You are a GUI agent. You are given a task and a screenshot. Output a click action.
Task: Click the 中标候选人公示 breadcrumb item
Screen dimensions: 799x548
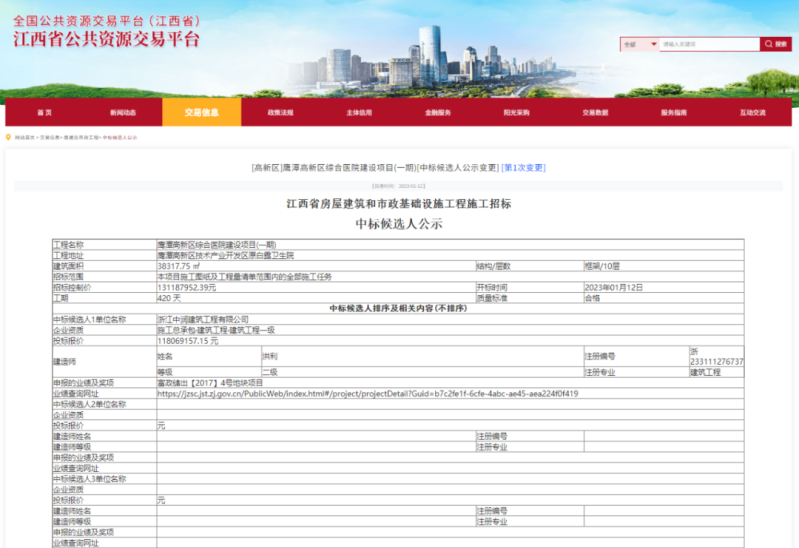(120, 137)
